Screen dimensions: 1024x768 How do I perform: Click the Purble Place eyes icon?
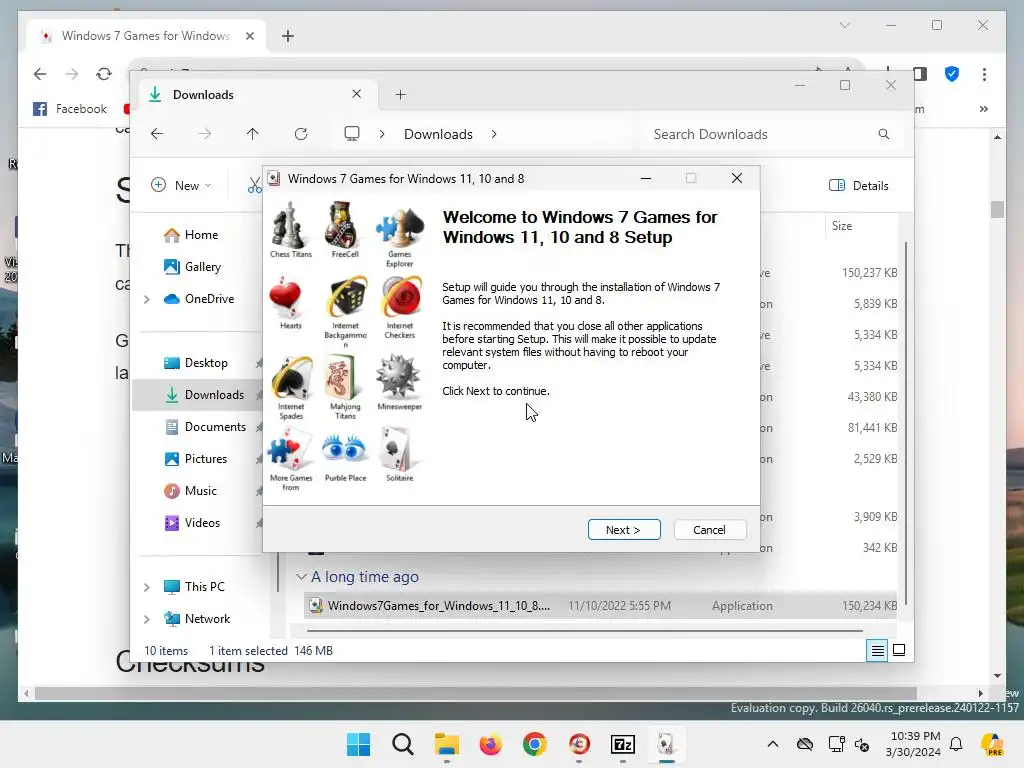pos(344,449)
